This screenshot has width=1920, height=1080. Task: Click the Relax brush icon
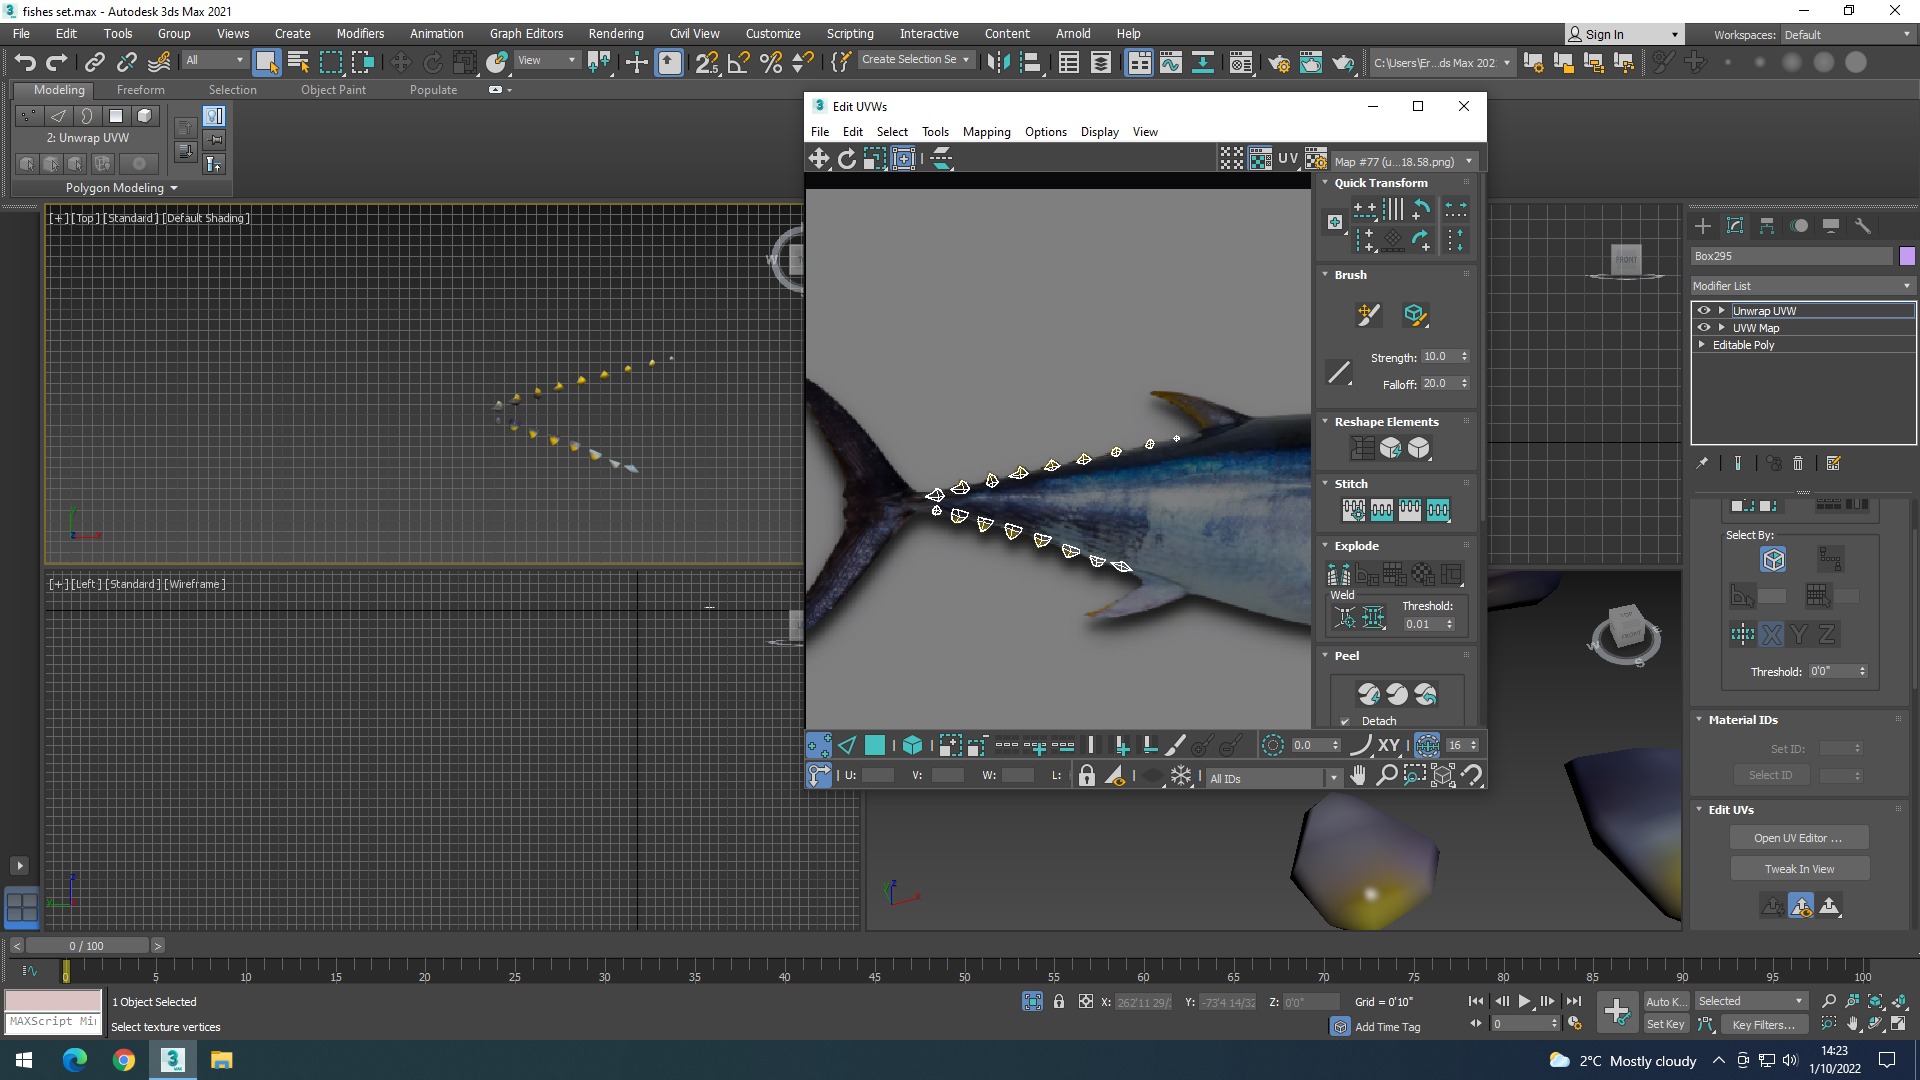tap(1414, 315)
